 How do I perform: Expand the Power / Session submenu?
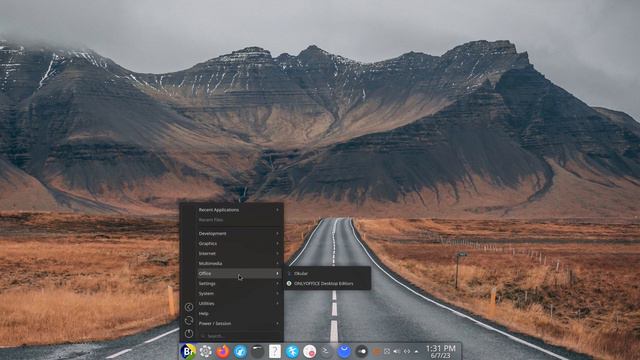pyautogui.click(x=239, y=323)
